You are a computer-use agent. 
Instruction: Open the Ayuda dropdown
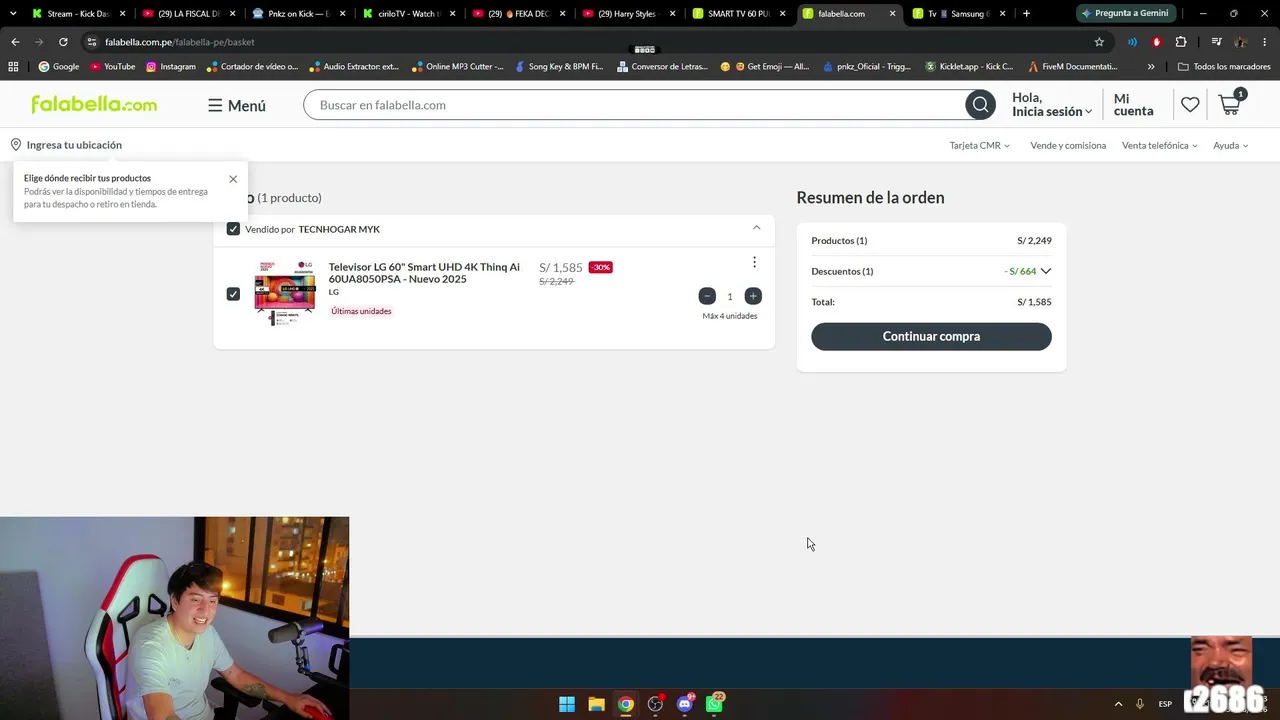tap(1231, 146)
